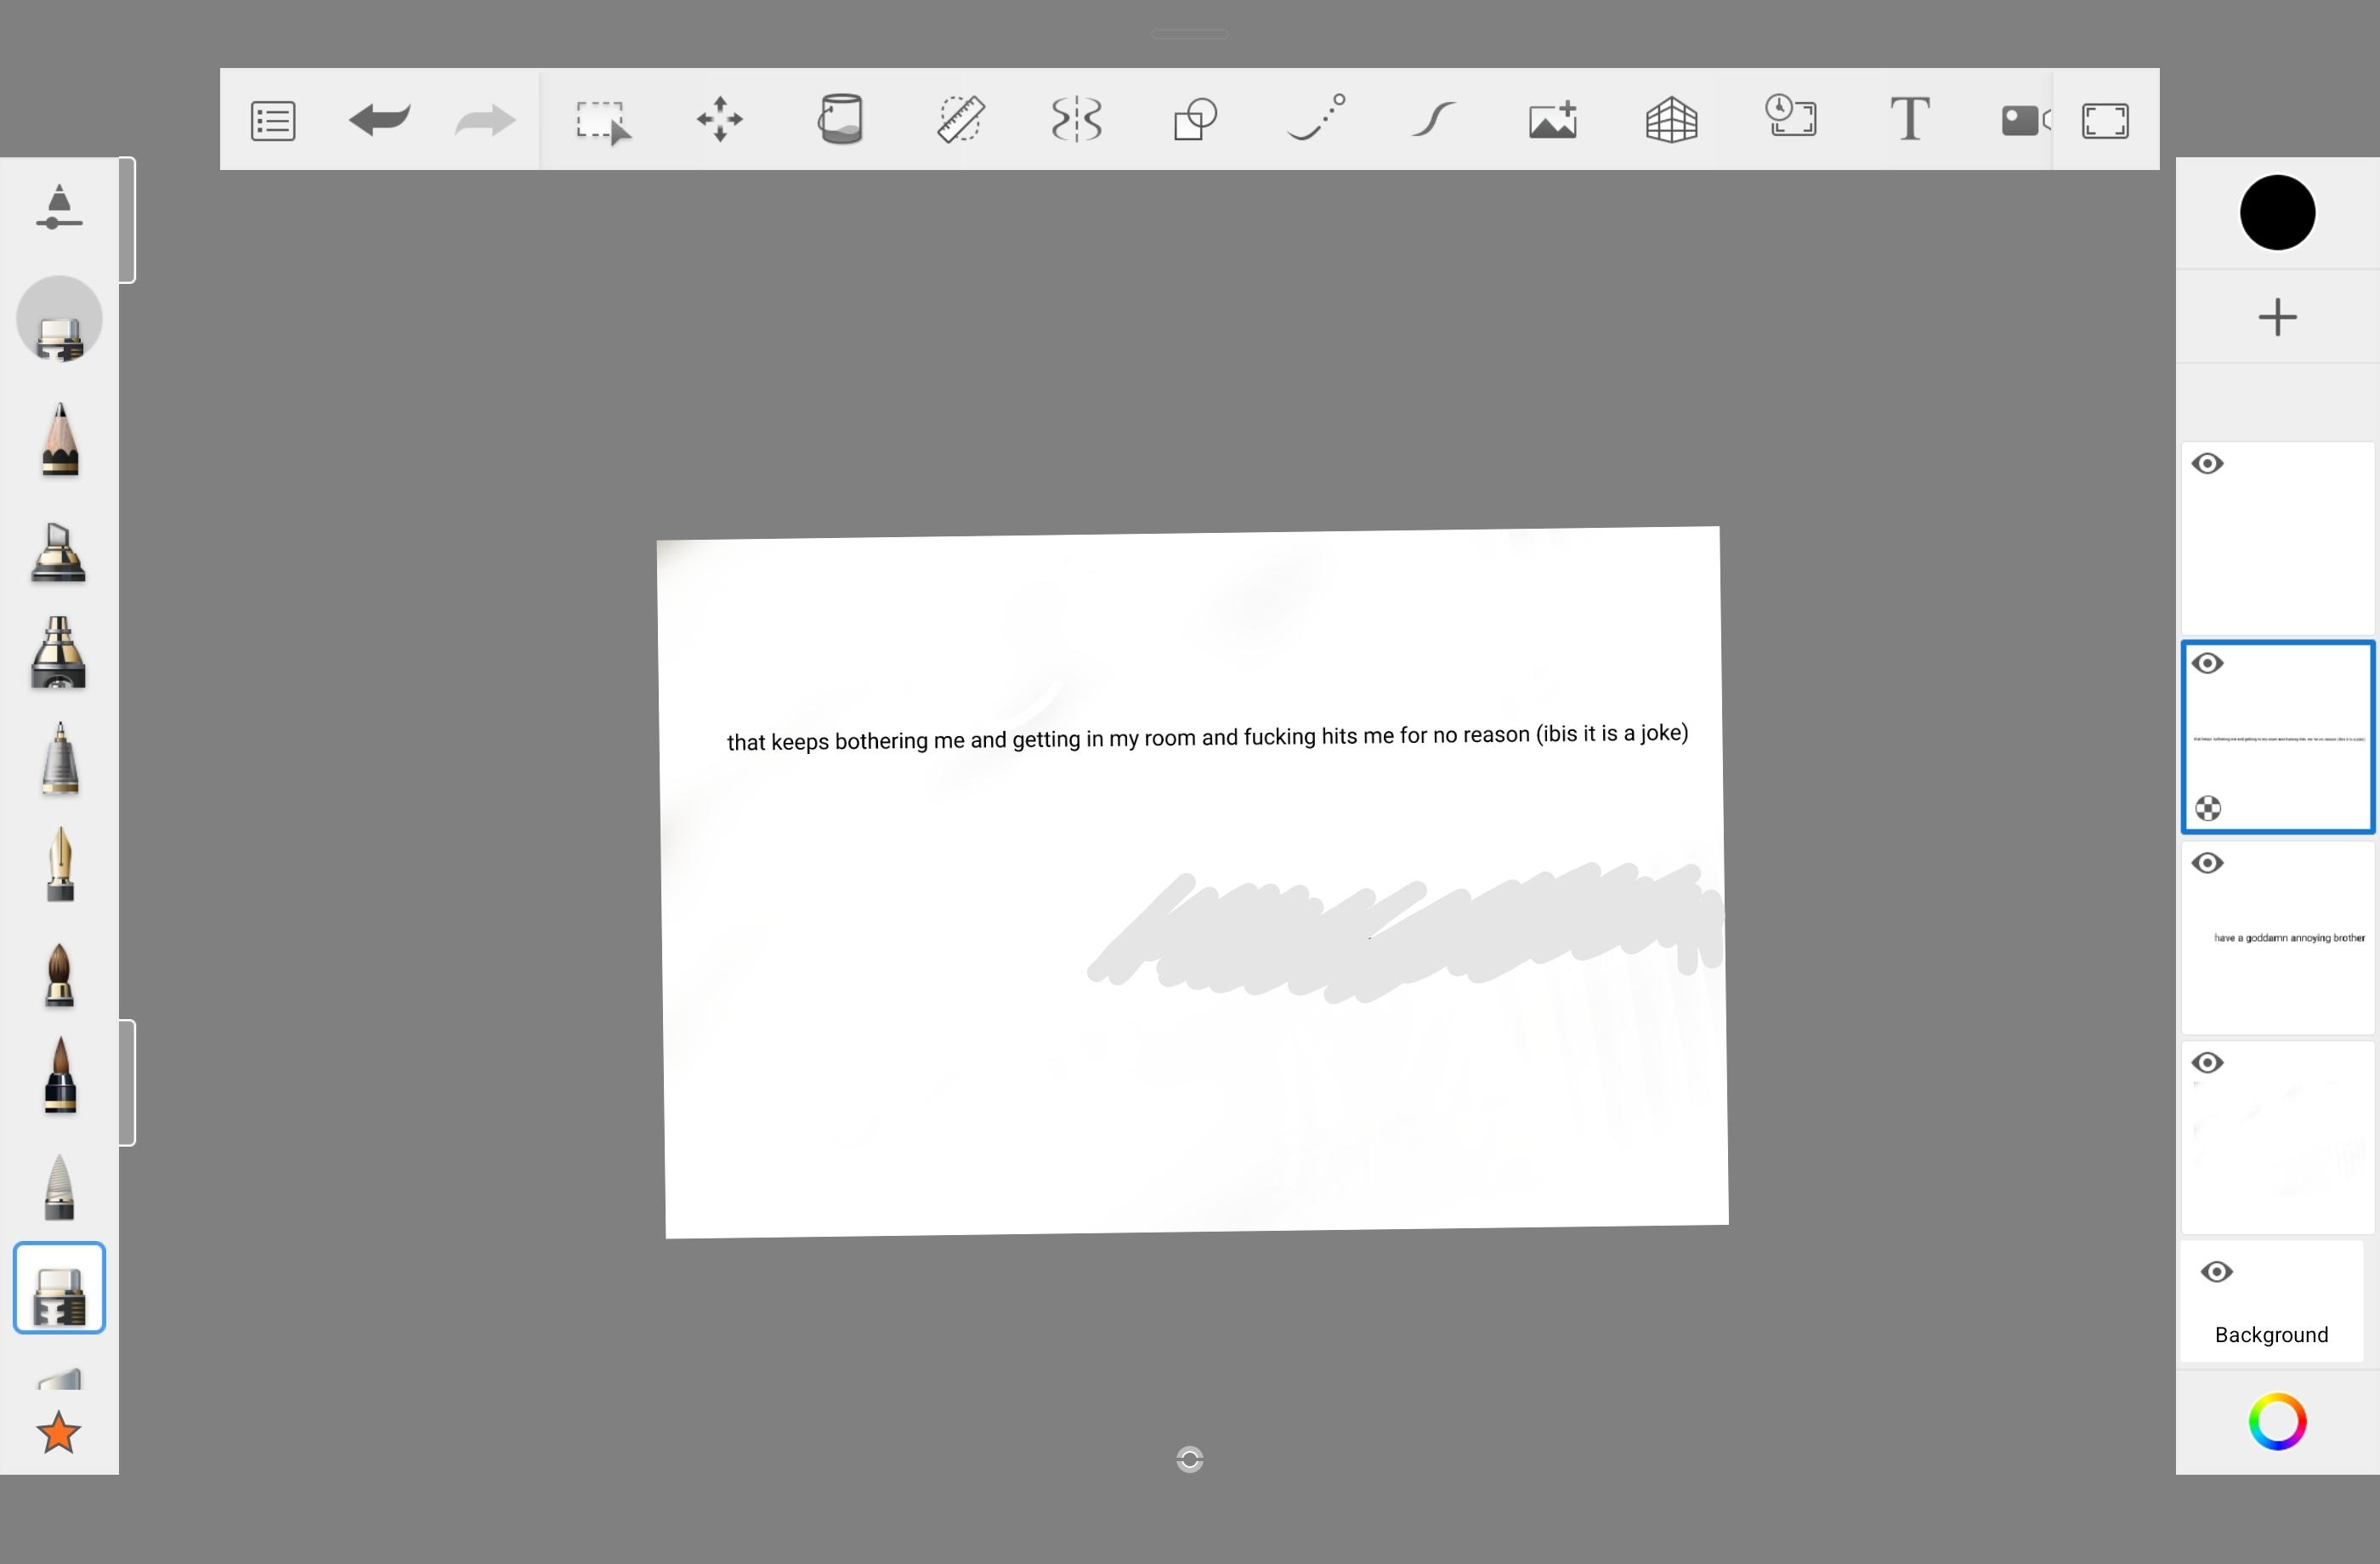Image resolution: width=2380 pixels, height=1564 pixels.
Task: Enable Predictive Stroke tool
Action: [1316, 117]
